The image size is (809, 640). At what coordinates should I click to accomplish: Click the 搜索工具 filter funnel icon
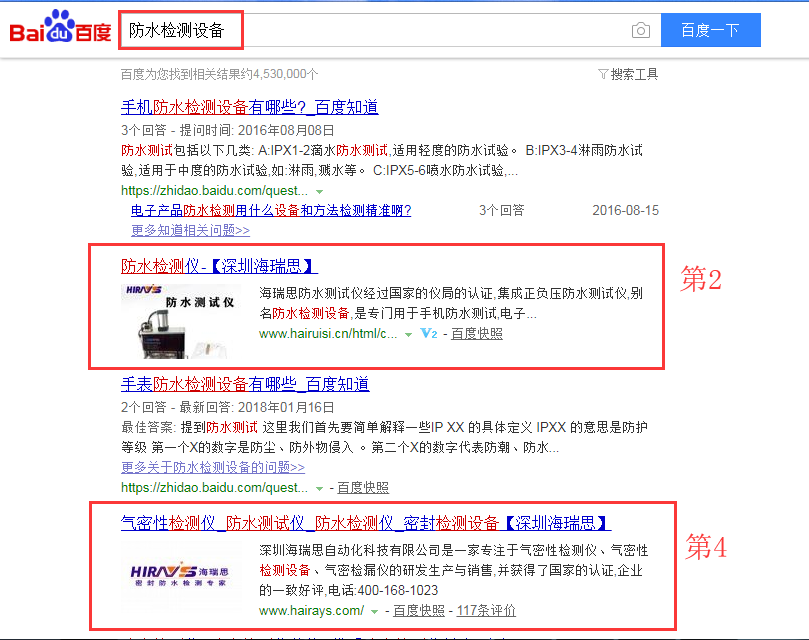click(602, 74)
